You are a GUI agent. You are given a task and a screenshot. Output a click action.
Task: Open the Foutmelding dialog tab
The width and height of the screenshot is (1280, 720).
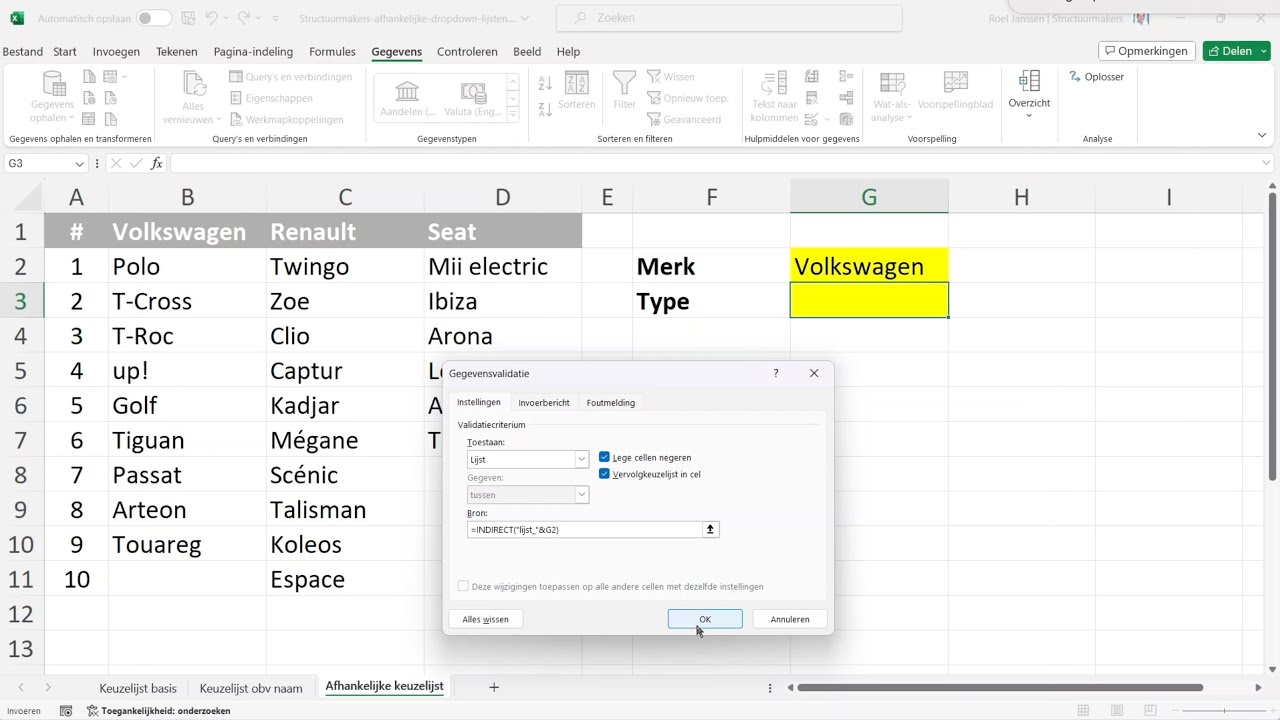610,402
